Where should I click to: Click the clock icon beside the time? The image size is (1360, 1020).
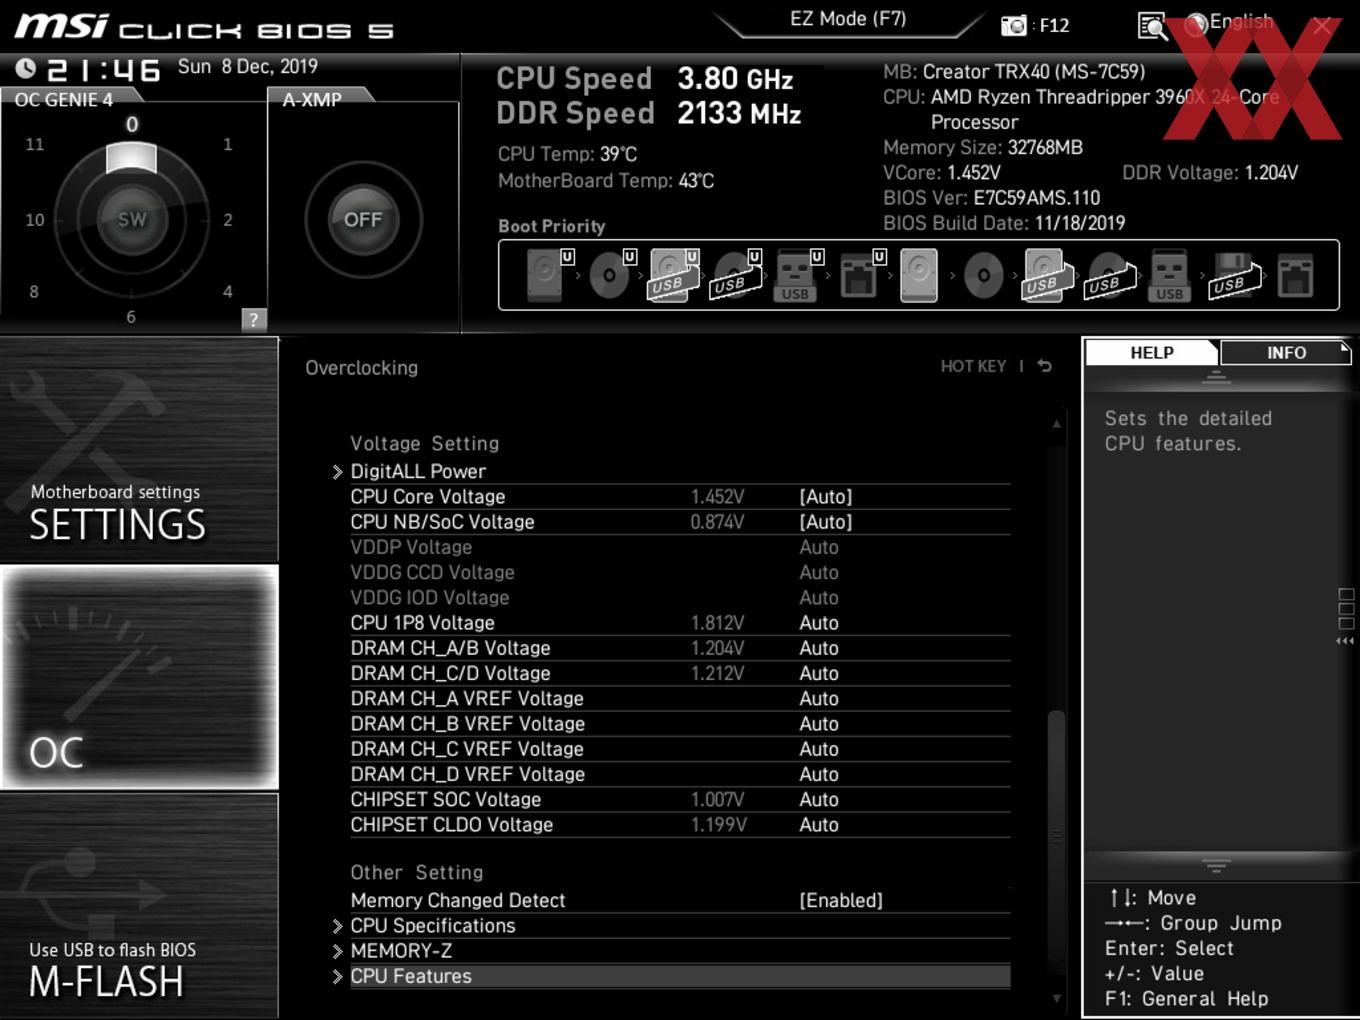click(x=26, y=68)
